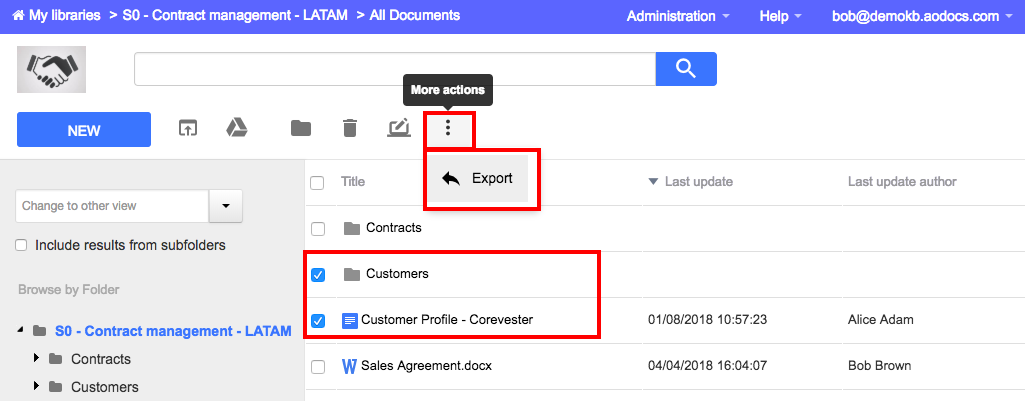Viewport: 1025px width, 401px height.
Task: Uncheck the Customers folder row checkbox
Action: click(318, 275)
